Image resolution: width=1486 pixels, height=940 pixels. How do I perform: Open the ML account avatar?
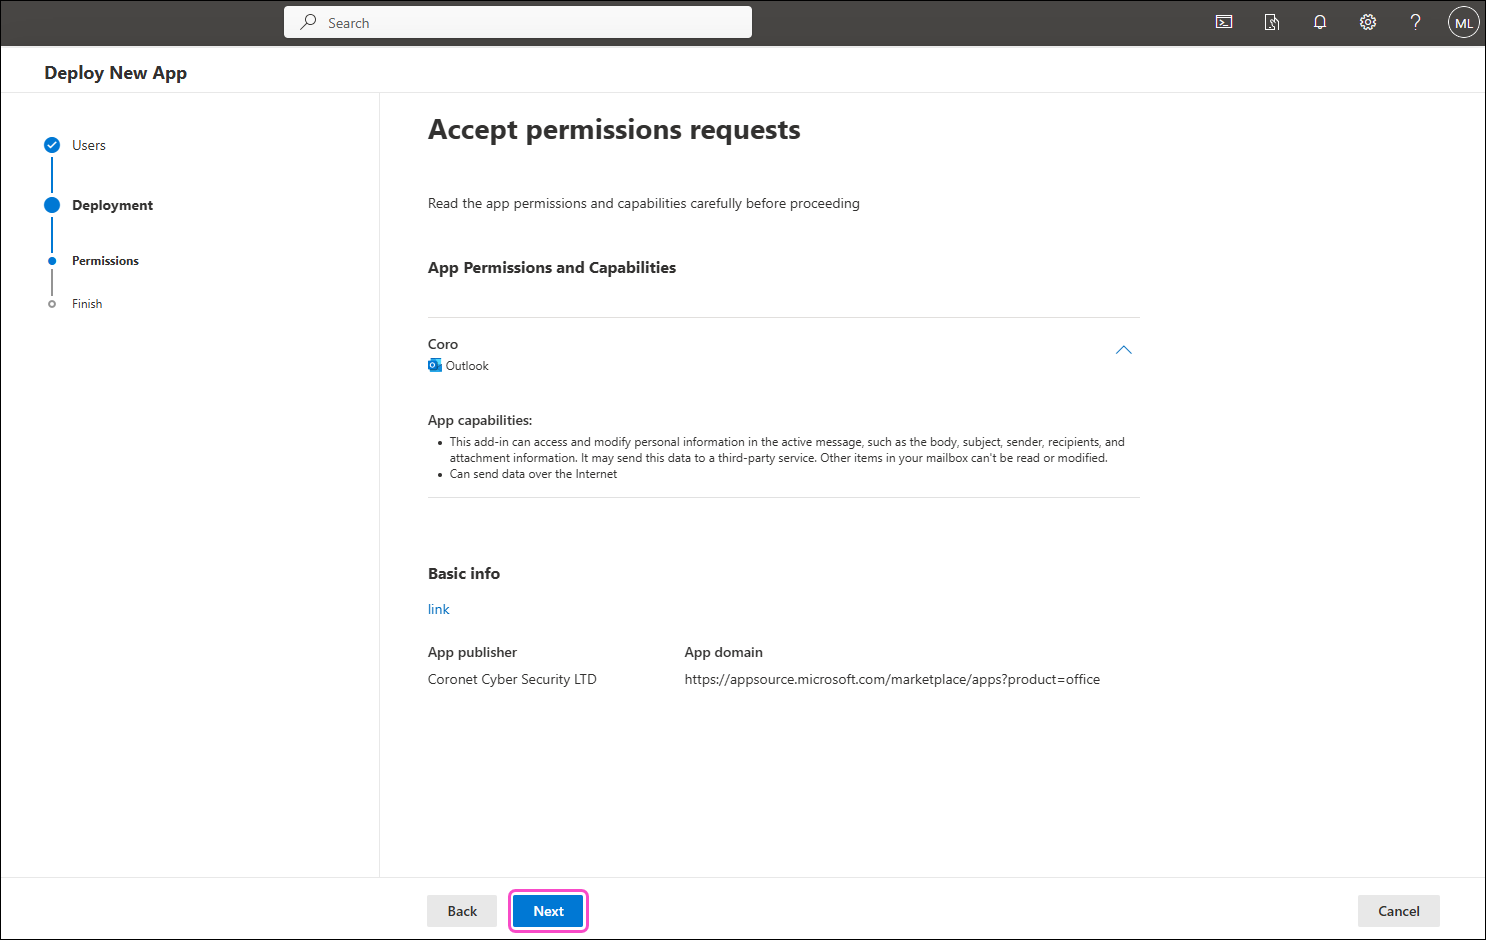point(1463,22)
